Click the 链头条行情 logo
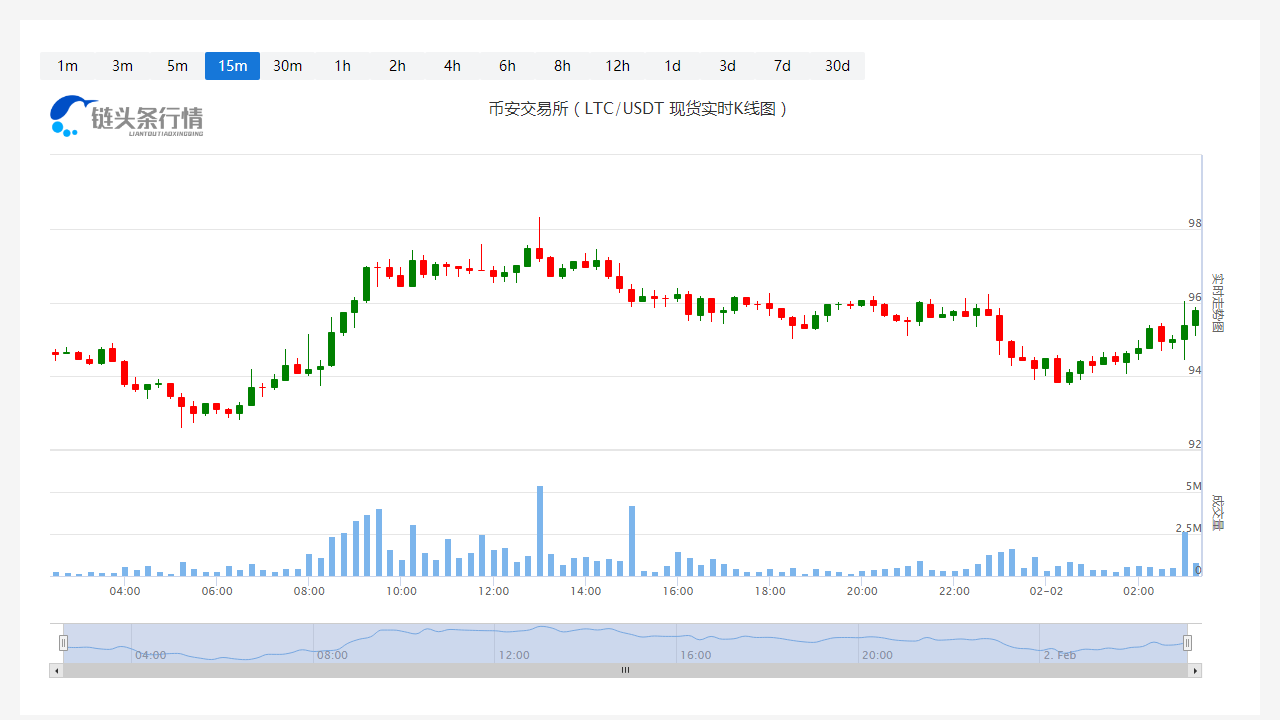Screen dimensions: 1280x720 127,116
